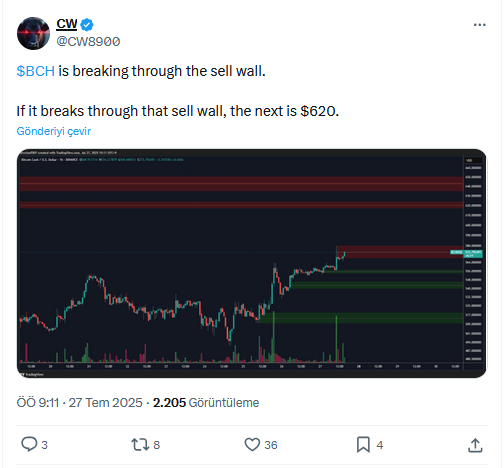Click the like count 36
504x468 pixels.
click(271, 445)
